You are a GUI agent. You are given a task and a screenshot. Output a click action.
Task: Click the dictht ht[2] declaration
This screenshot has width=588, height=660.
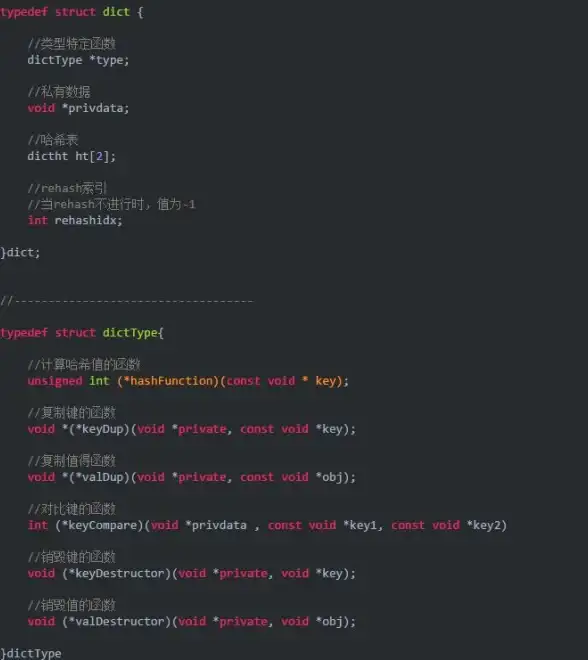[x=72, y=157]
